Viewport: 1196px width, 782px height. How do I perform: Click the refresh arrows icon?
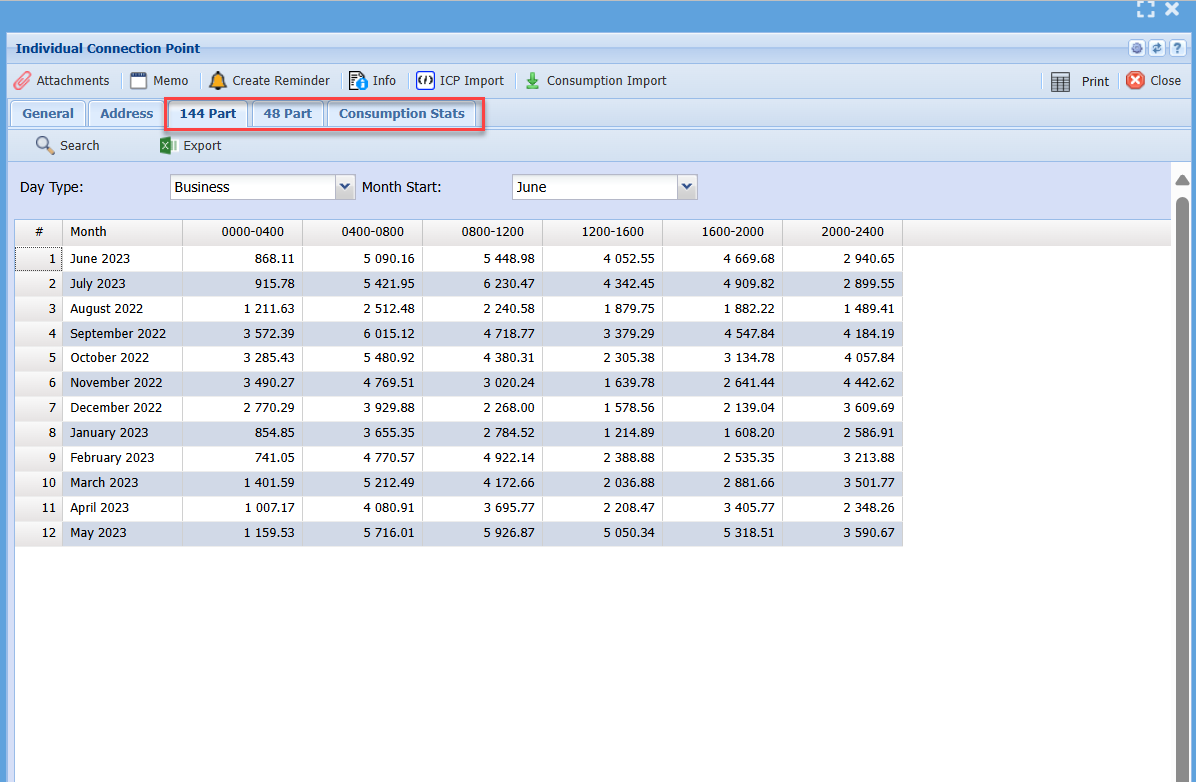click(1157, 48)
